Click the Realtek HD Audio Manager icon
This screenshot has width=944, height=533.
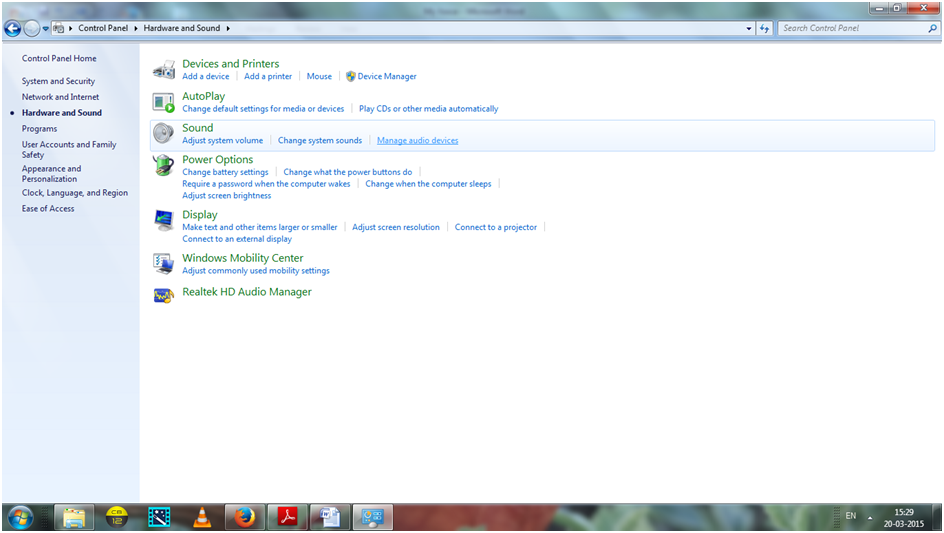point(164,296)
